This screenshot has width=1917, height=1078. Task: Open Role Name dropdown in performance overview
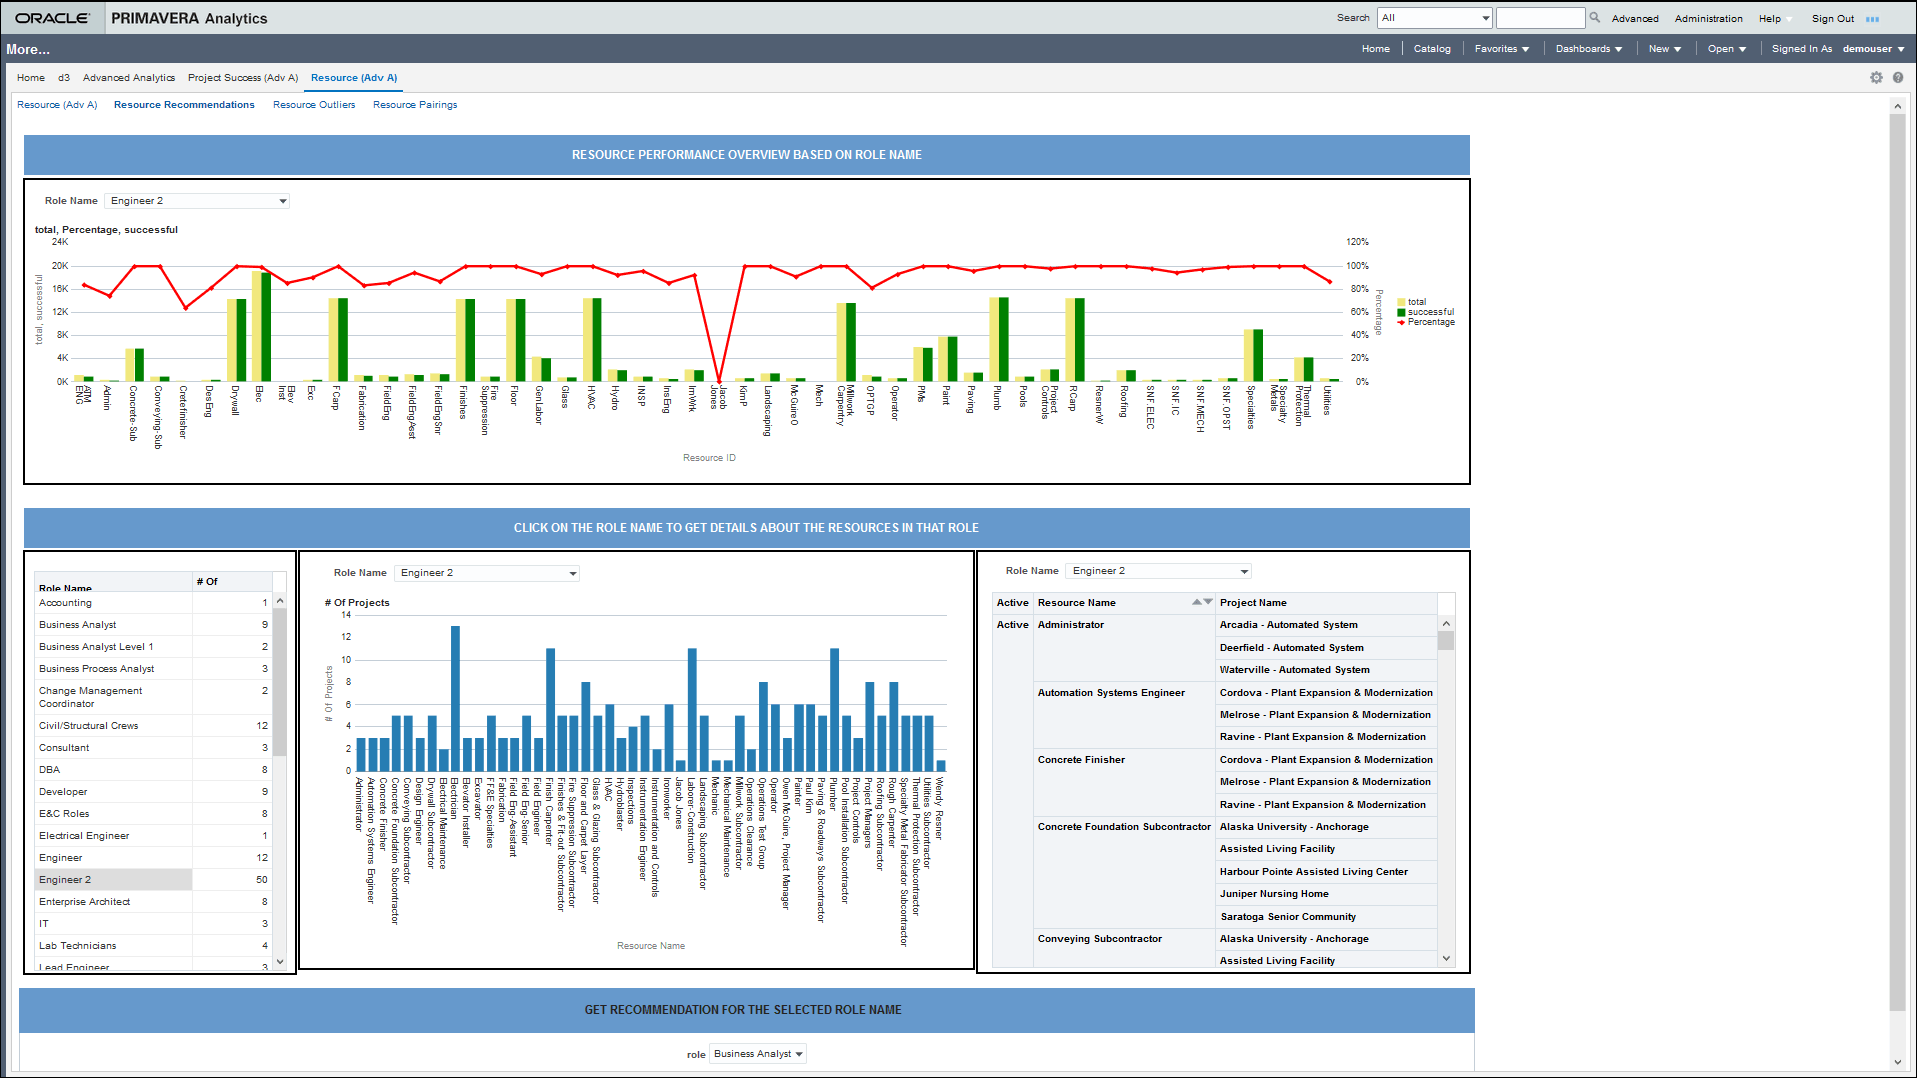(197, 201)
